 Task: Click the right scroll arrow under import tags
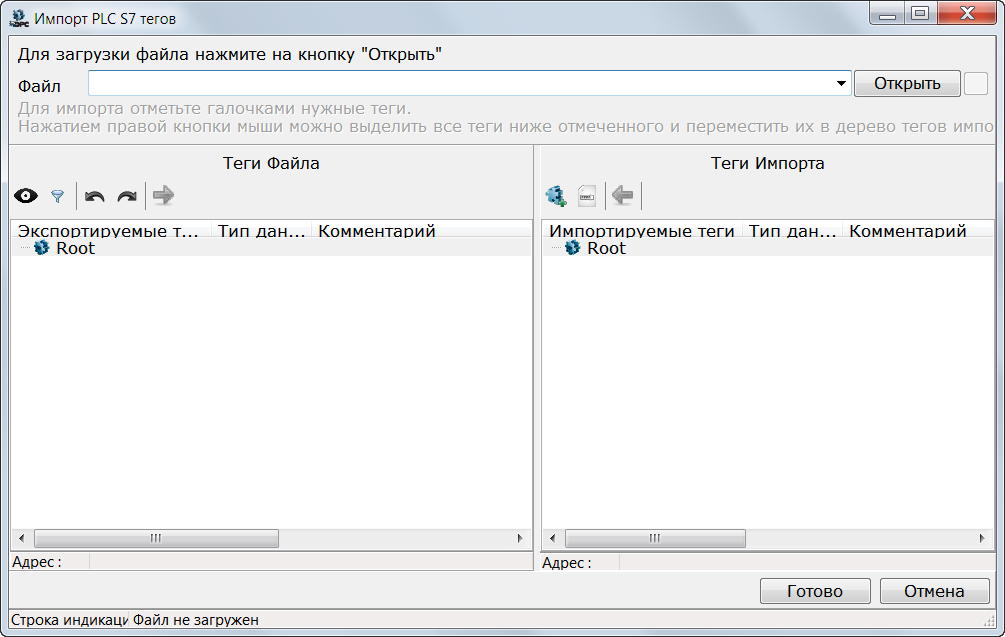click(x=982, y=538)
